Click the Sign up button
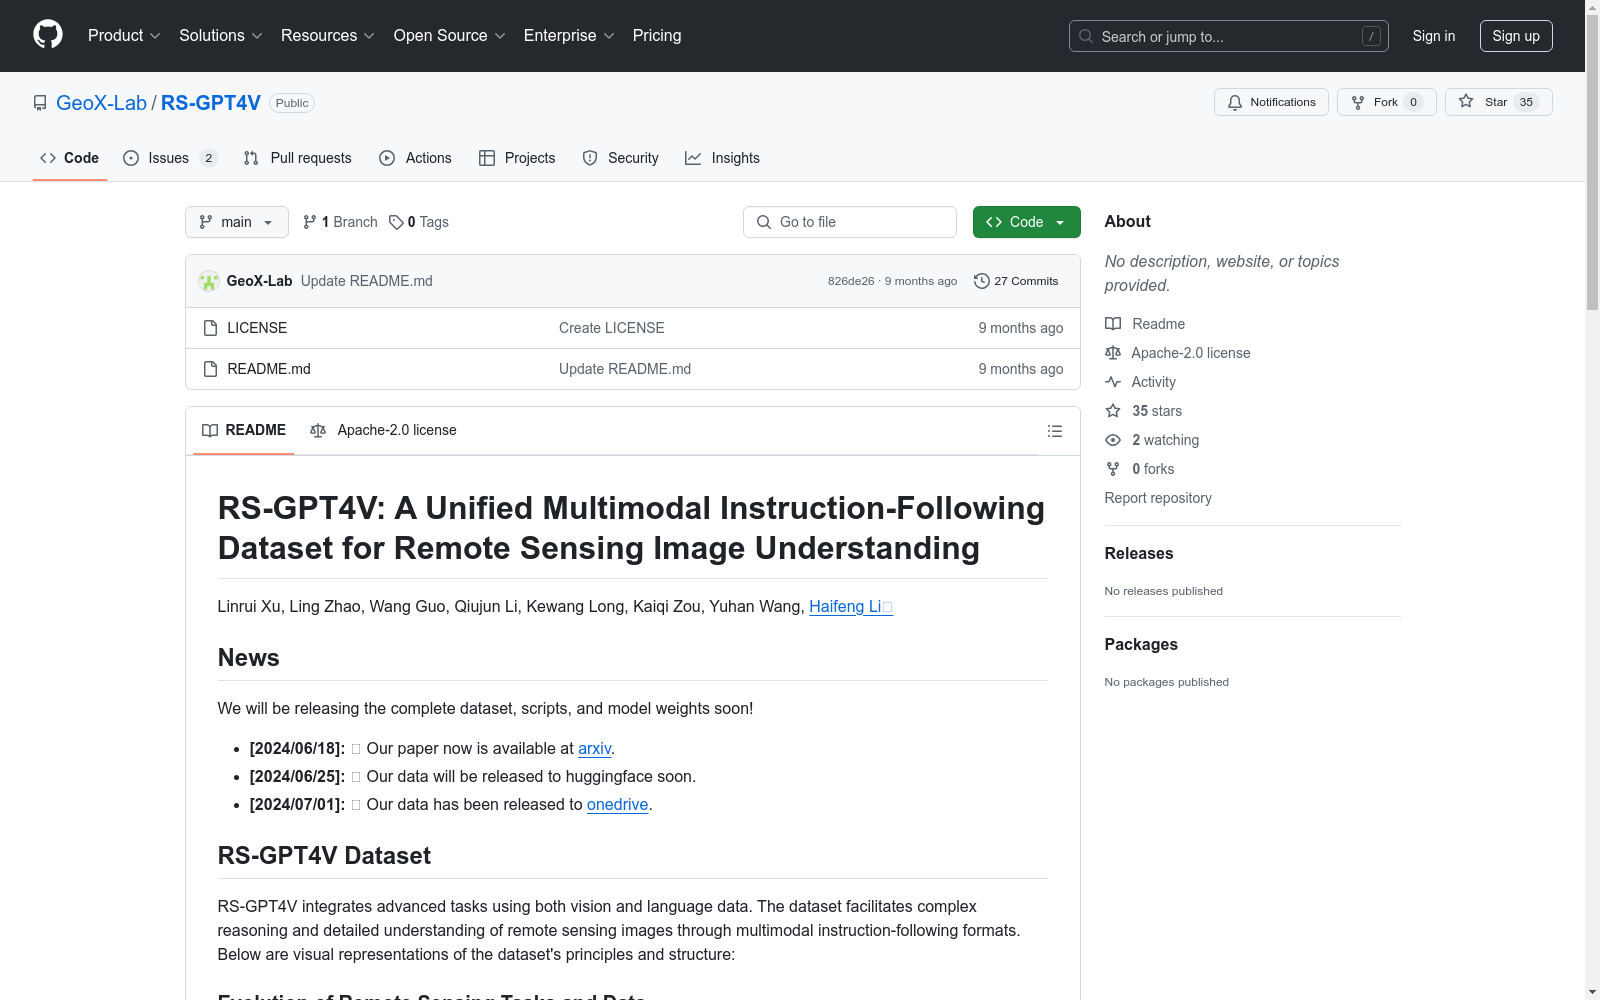The image size is (1600, 1000). (x=1516, y=36)
